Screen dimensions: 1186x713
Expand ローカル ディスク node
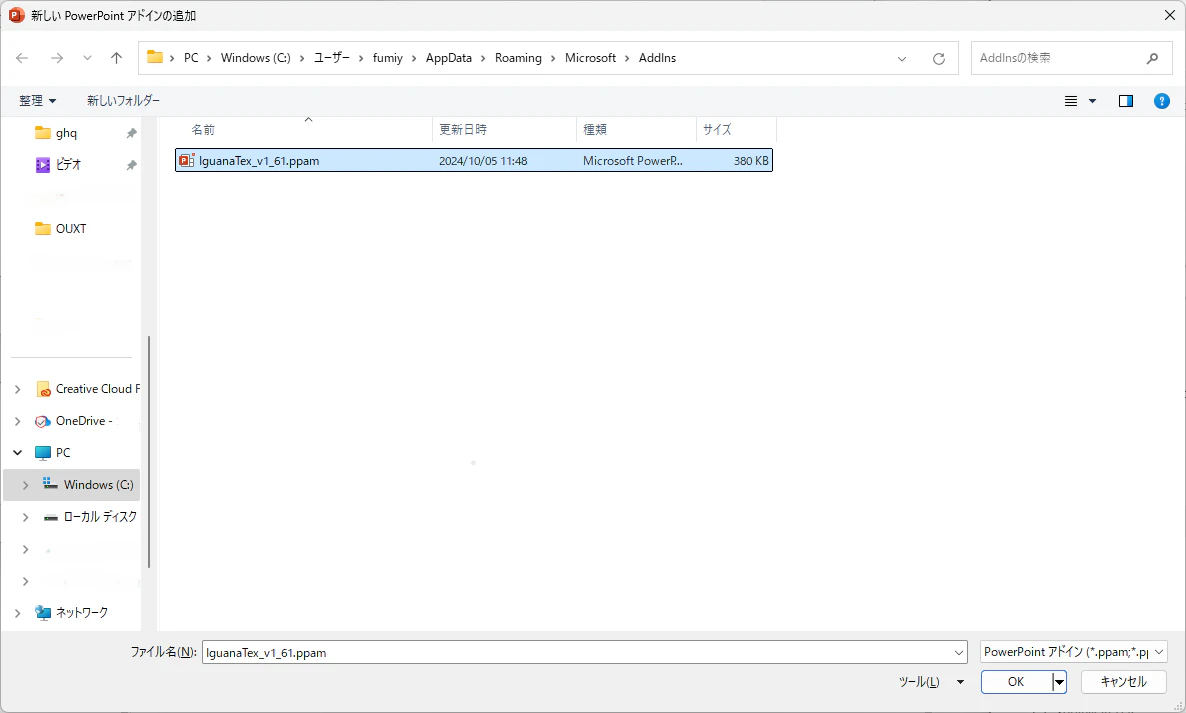point(25,517)
